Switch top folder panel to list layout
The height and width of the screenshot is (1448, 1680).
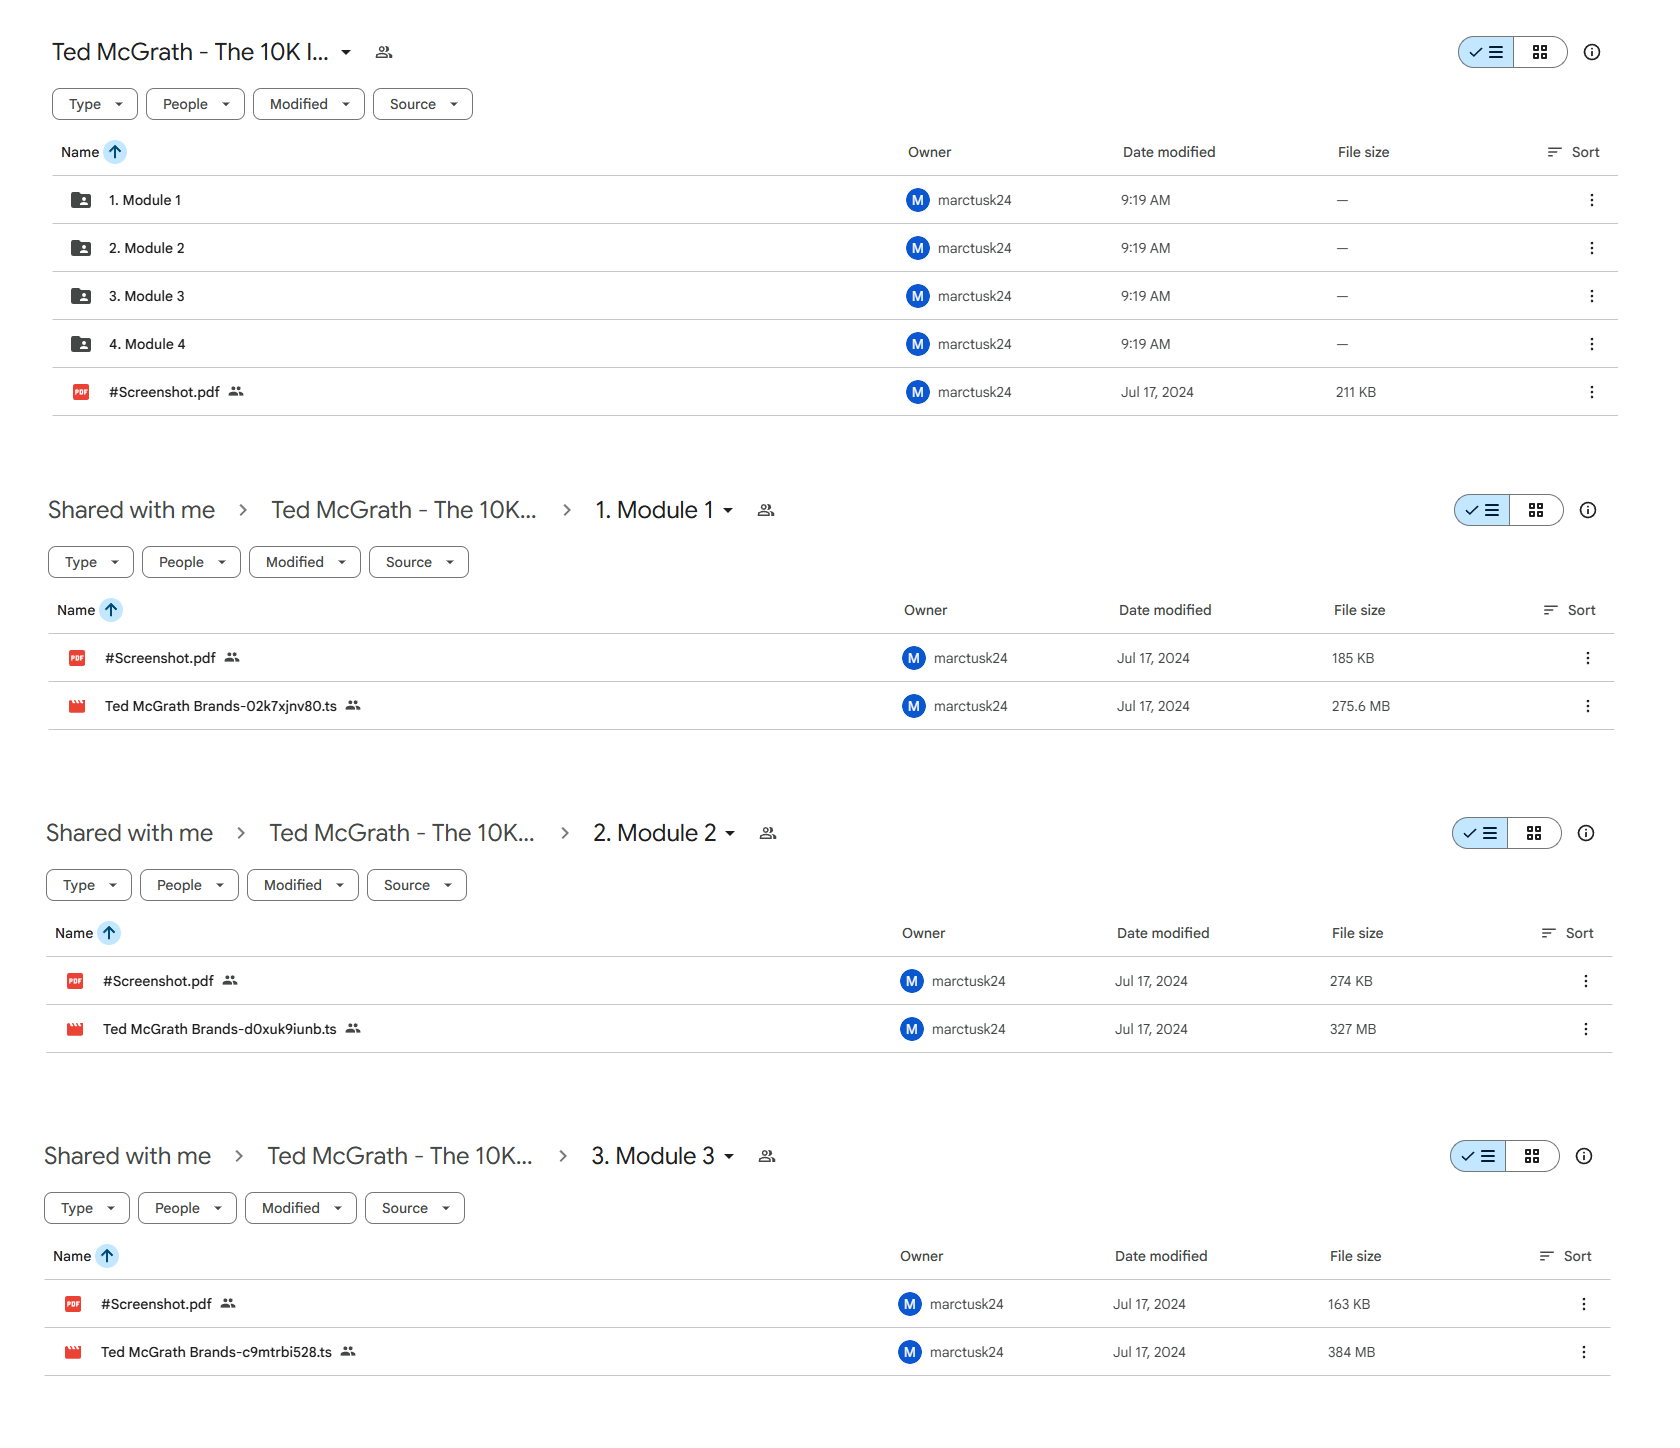(1486, 52)
